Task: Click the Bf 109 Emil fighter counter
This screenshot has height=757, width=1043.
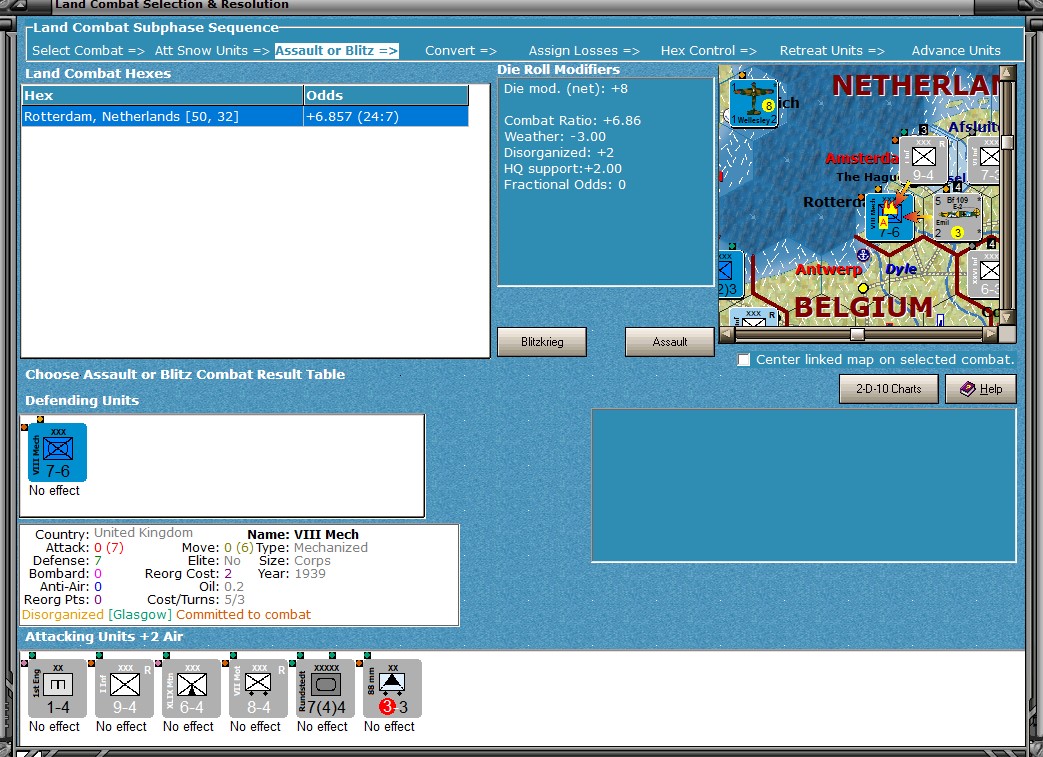Action: 957,217
